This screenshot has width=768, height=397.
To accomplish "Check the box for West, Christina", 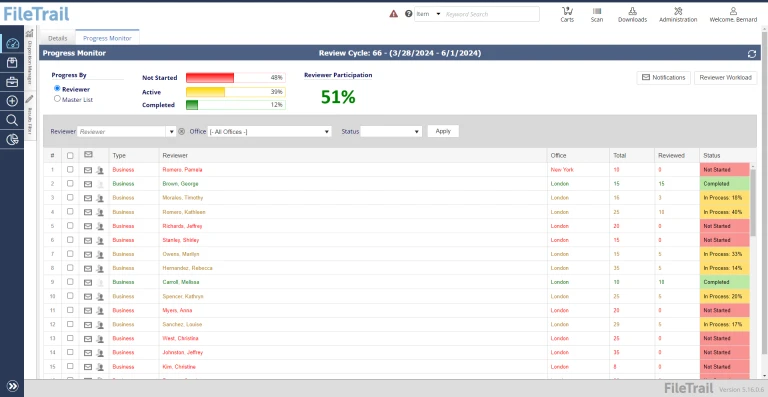I will coord(70,338).
